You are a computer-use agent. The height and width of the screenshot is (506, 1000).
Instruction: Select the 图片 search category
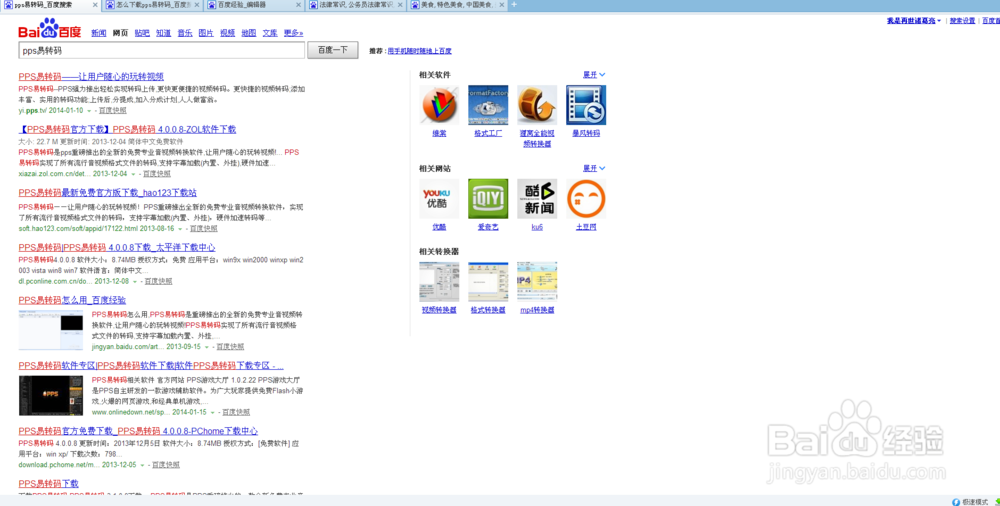click(x=206, y=33)
